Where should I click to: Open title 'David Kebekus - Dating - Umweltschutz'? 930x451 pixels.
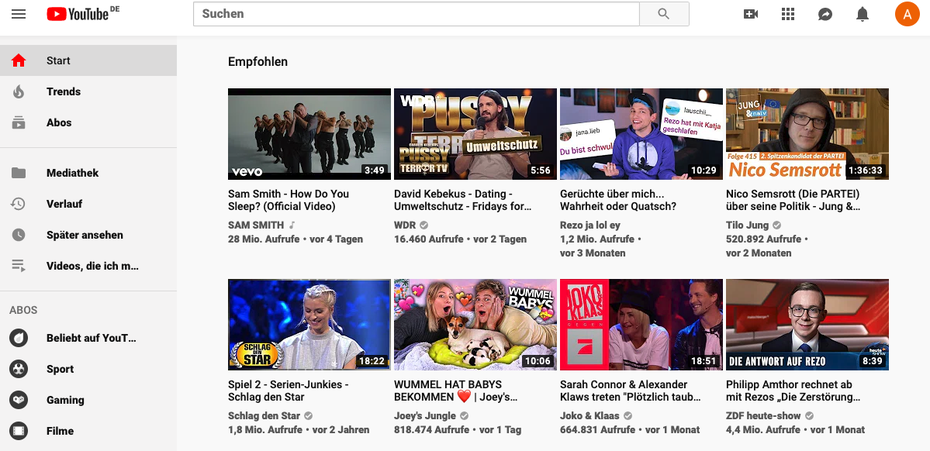tap(463, 201)
